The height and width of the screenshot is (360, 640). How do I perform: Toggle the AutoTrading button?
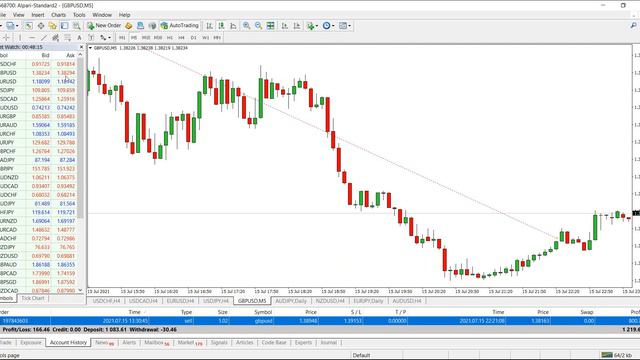pyautogui.click(x=180, y=26)
